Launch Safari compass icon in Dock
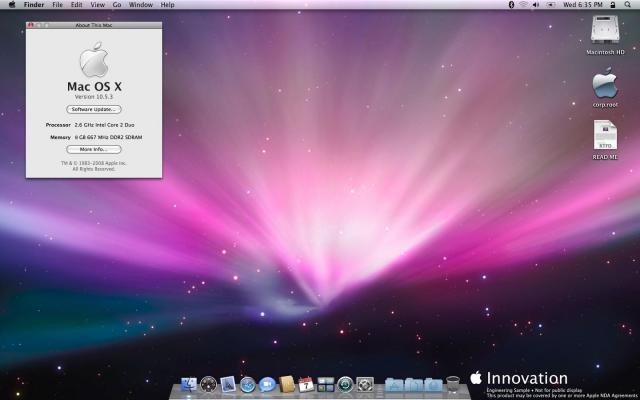 [x=247, y=384]
